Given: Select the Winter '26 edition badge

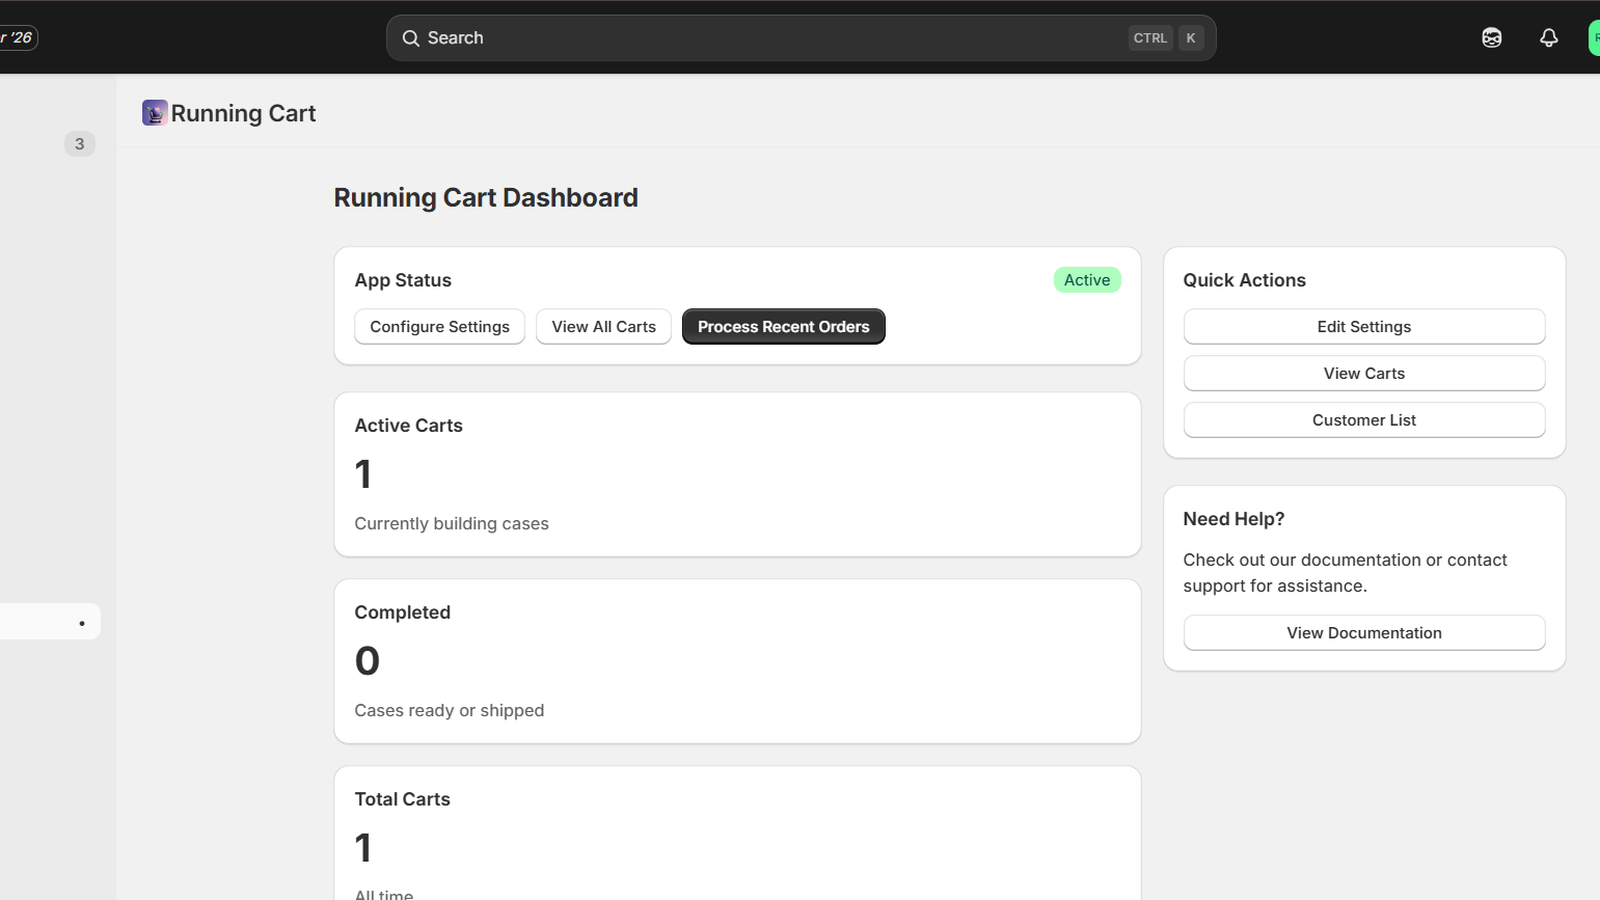Looking at the screenshot, I should [17, 37].
